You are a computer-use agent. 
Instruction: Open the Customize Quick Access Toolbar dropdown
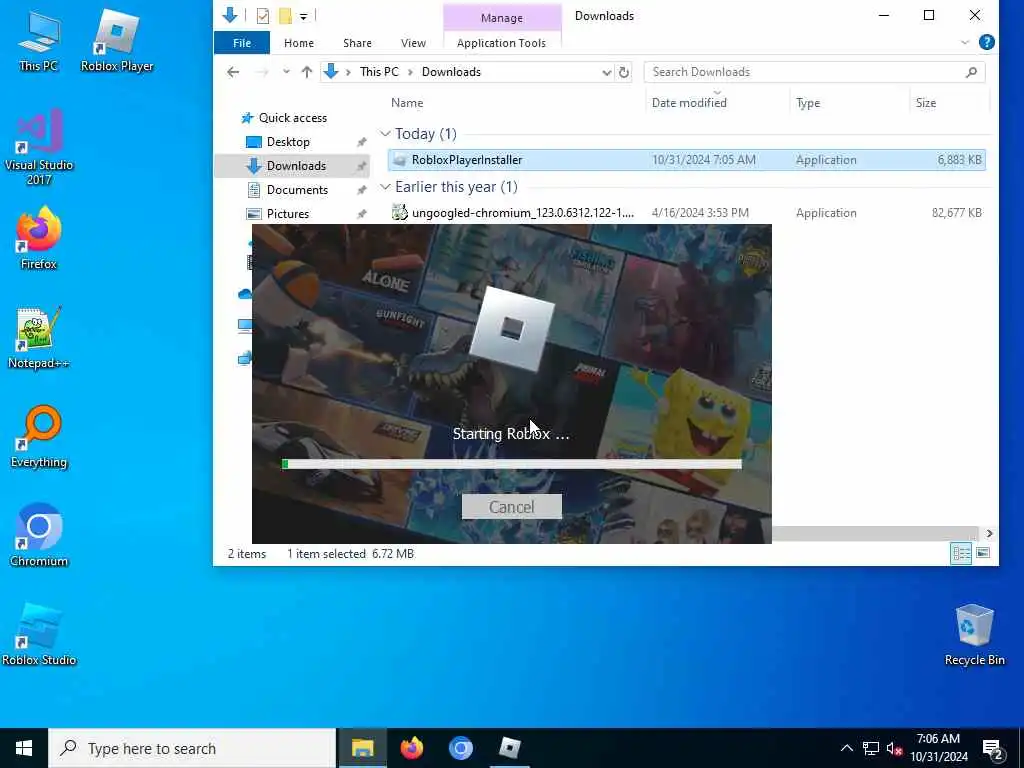pyautogui.click(x=304, y=16)
